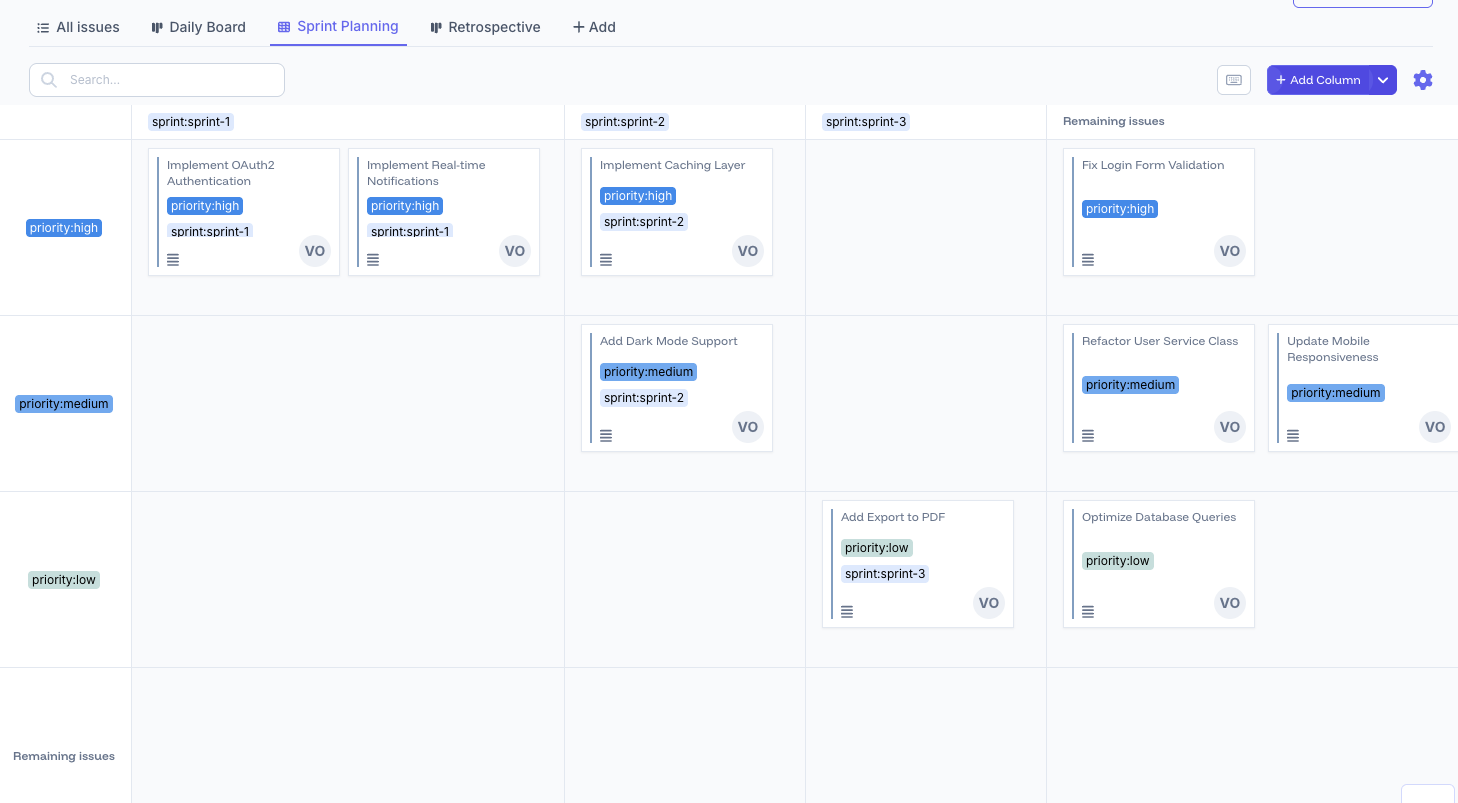
Task: Click the Add Column button
Action: (1318, 79)
